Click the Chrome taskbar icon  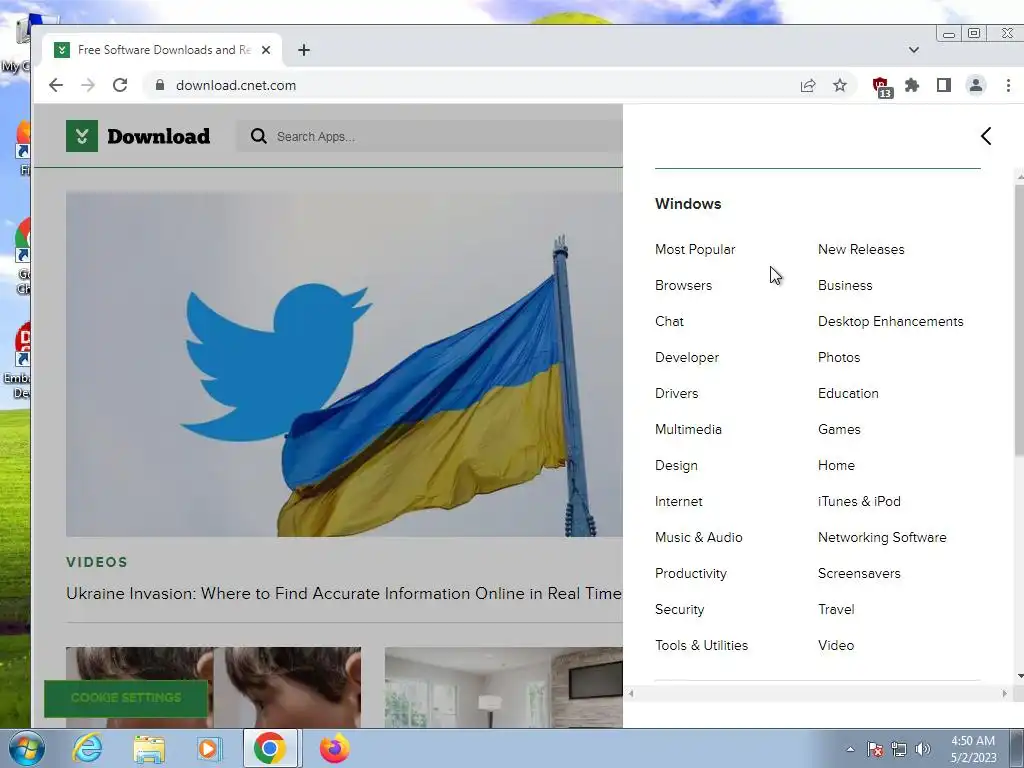(270, 748)
